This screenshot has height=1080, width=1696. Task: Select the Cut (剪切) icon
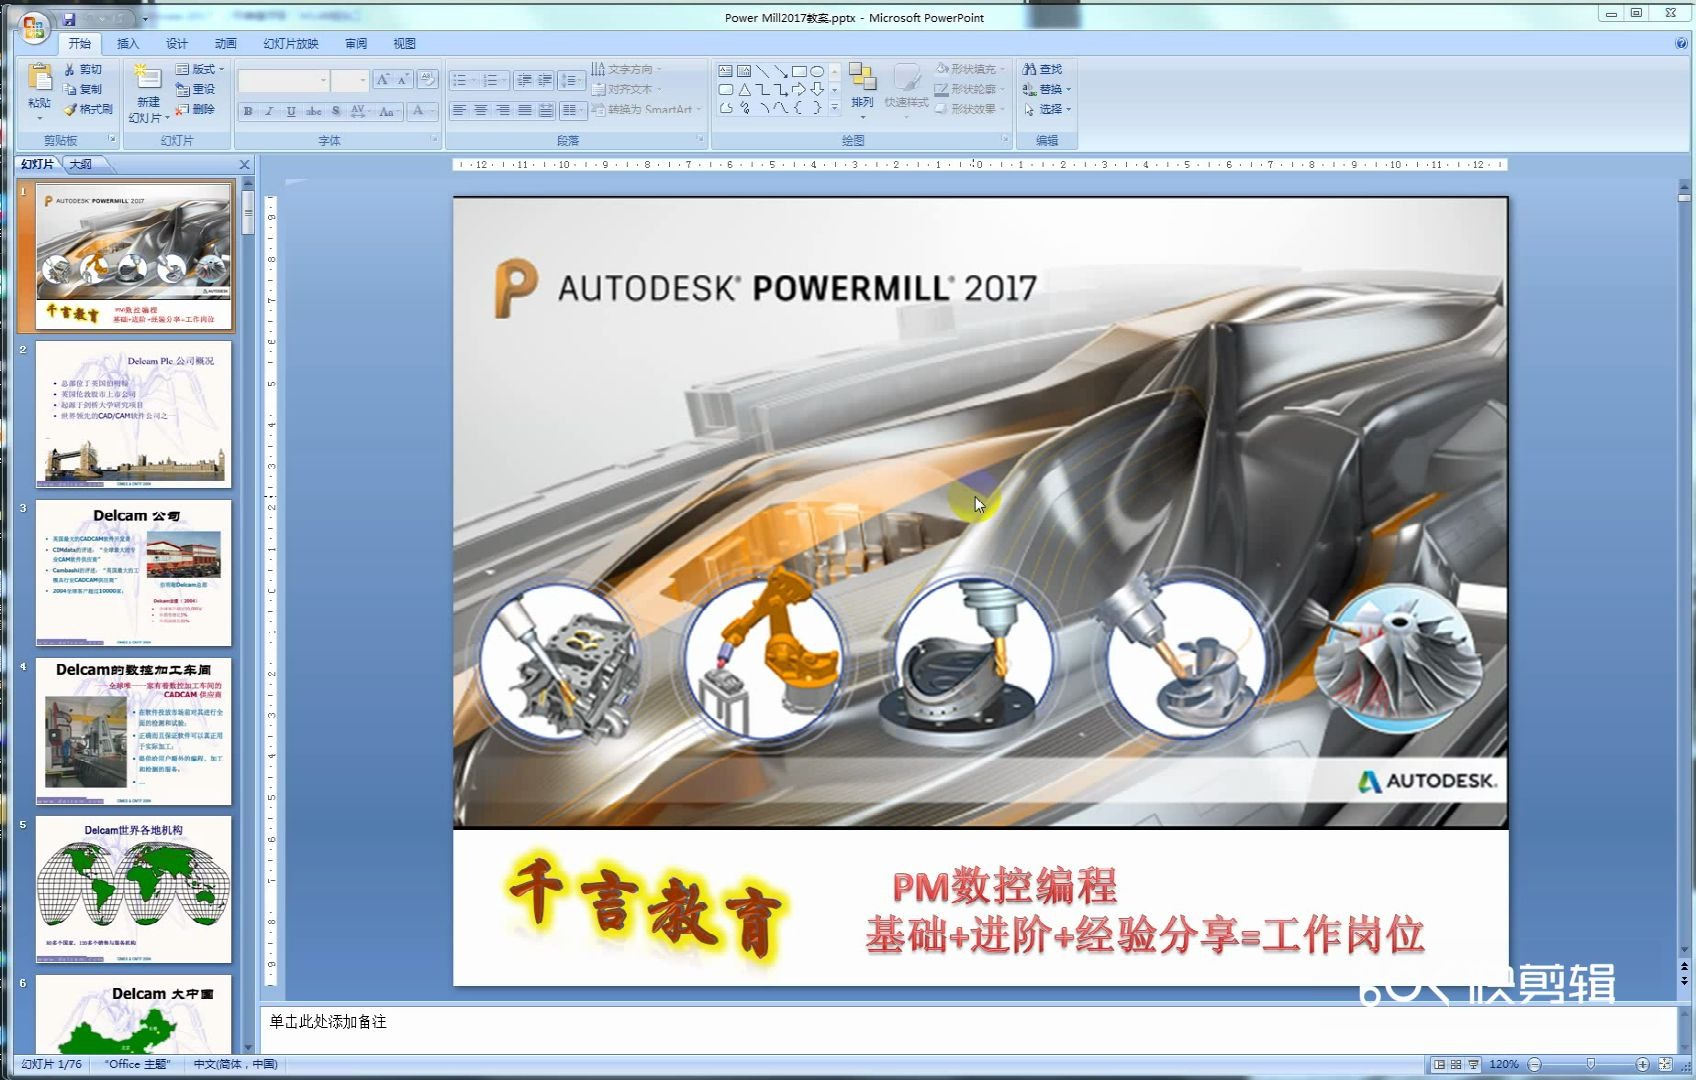coord(83,70)
